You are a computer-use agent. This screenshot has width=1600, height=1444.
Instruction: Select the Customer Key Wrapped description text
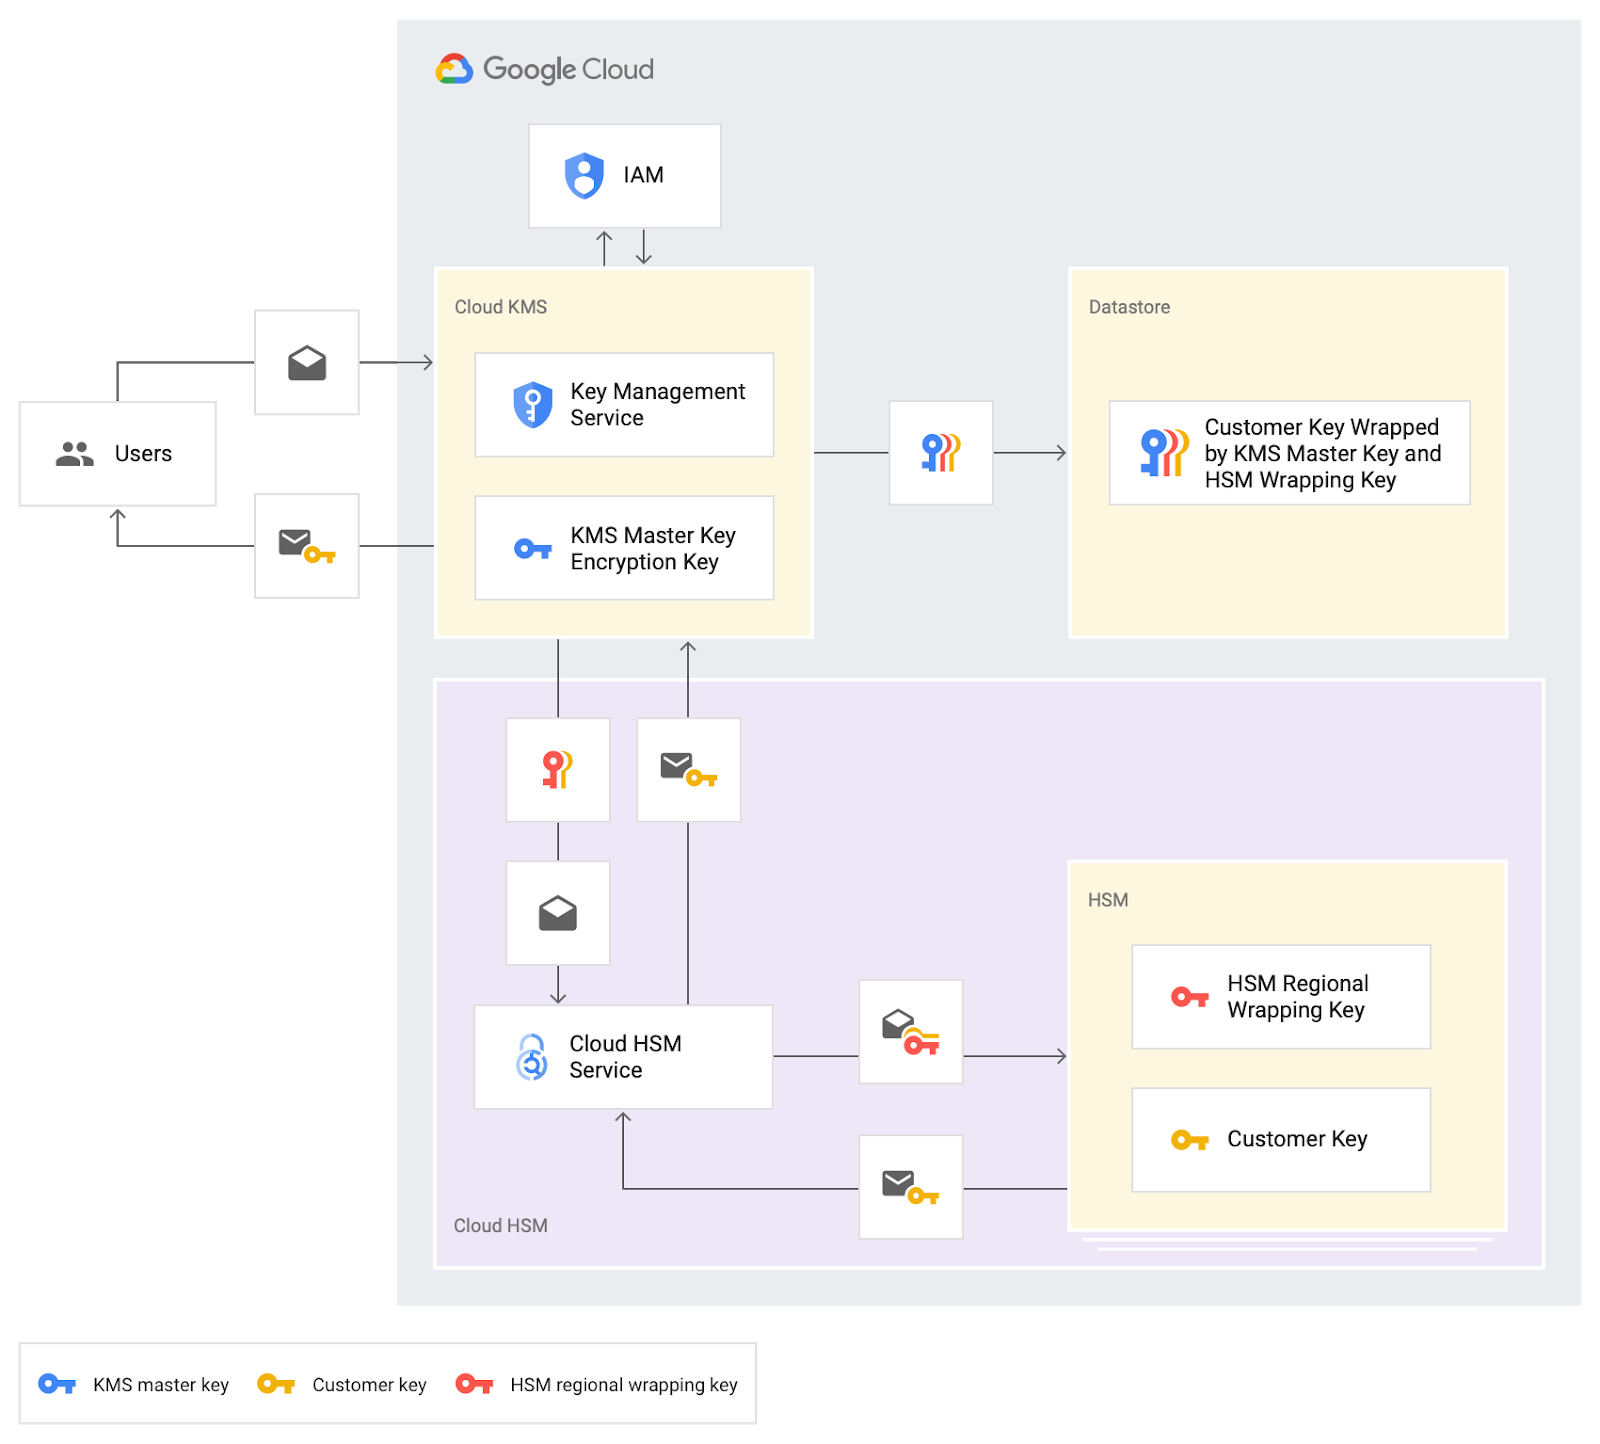pyautogui.click(x=1323, y=453)
